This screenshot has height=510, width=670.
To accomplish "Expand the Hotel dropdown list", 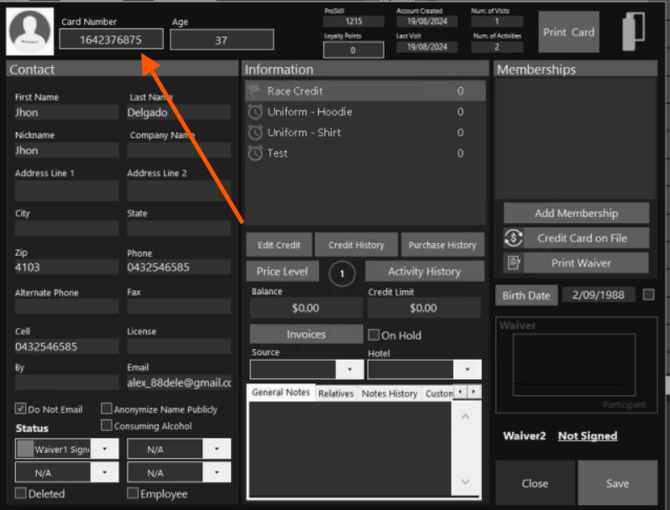I will coord(467,370).
